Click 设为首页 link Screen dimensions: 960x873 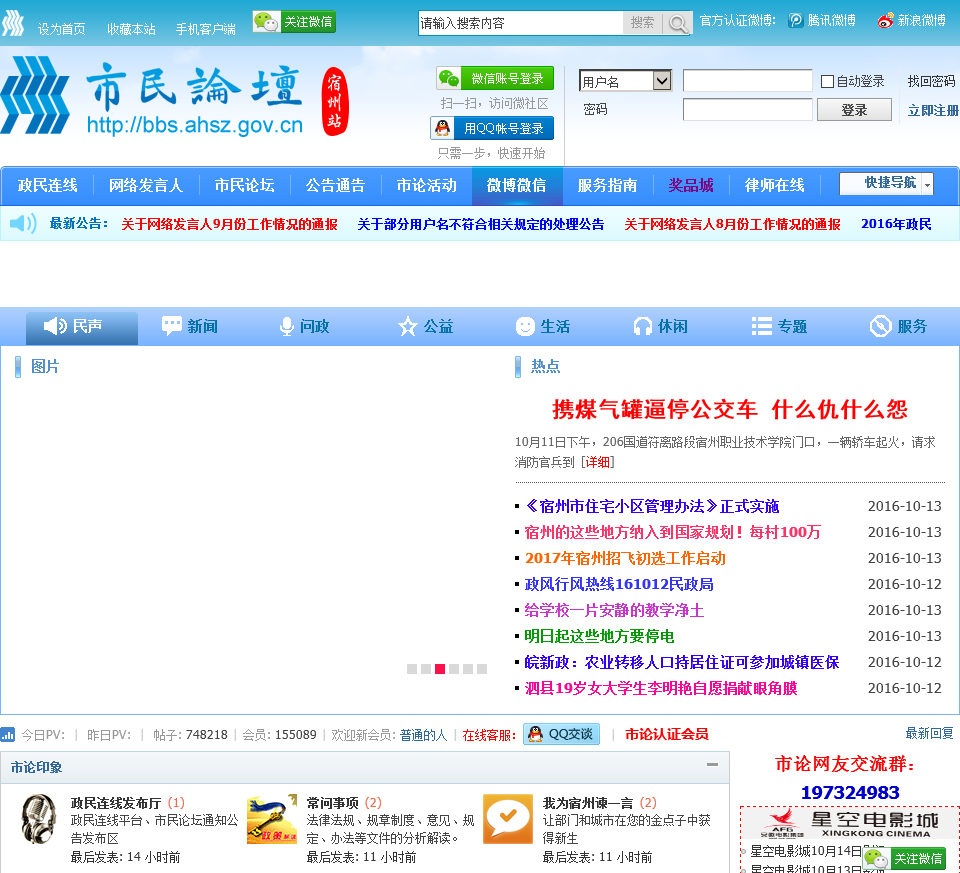click(62, 29)
